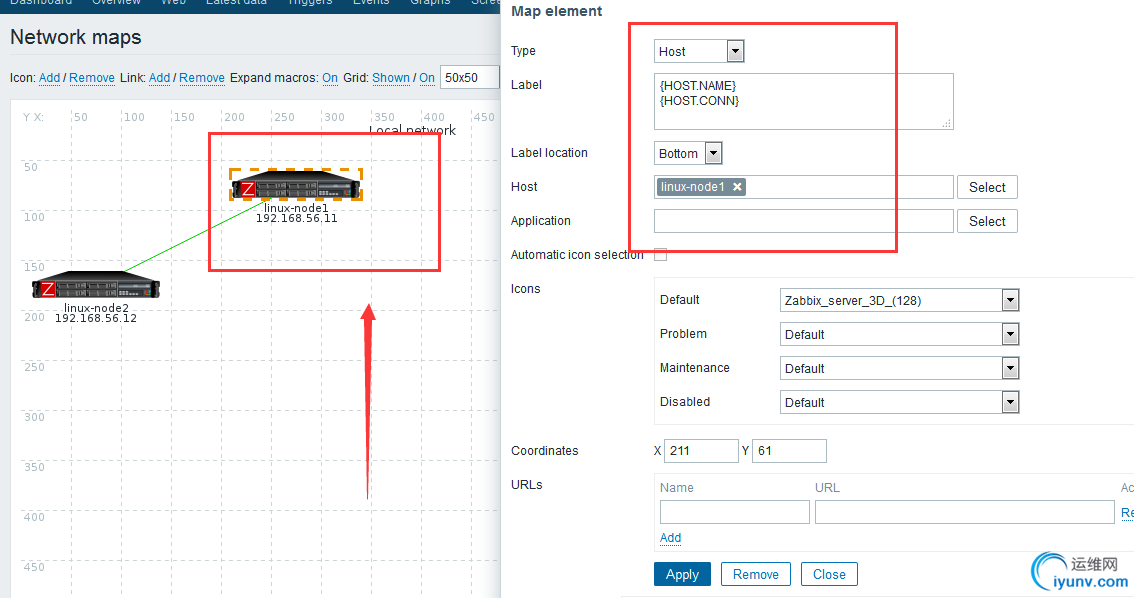Select the linux-node1 server icon on map
The image size is (1134, 598).
pyautogui.click(x=296, y=185)
